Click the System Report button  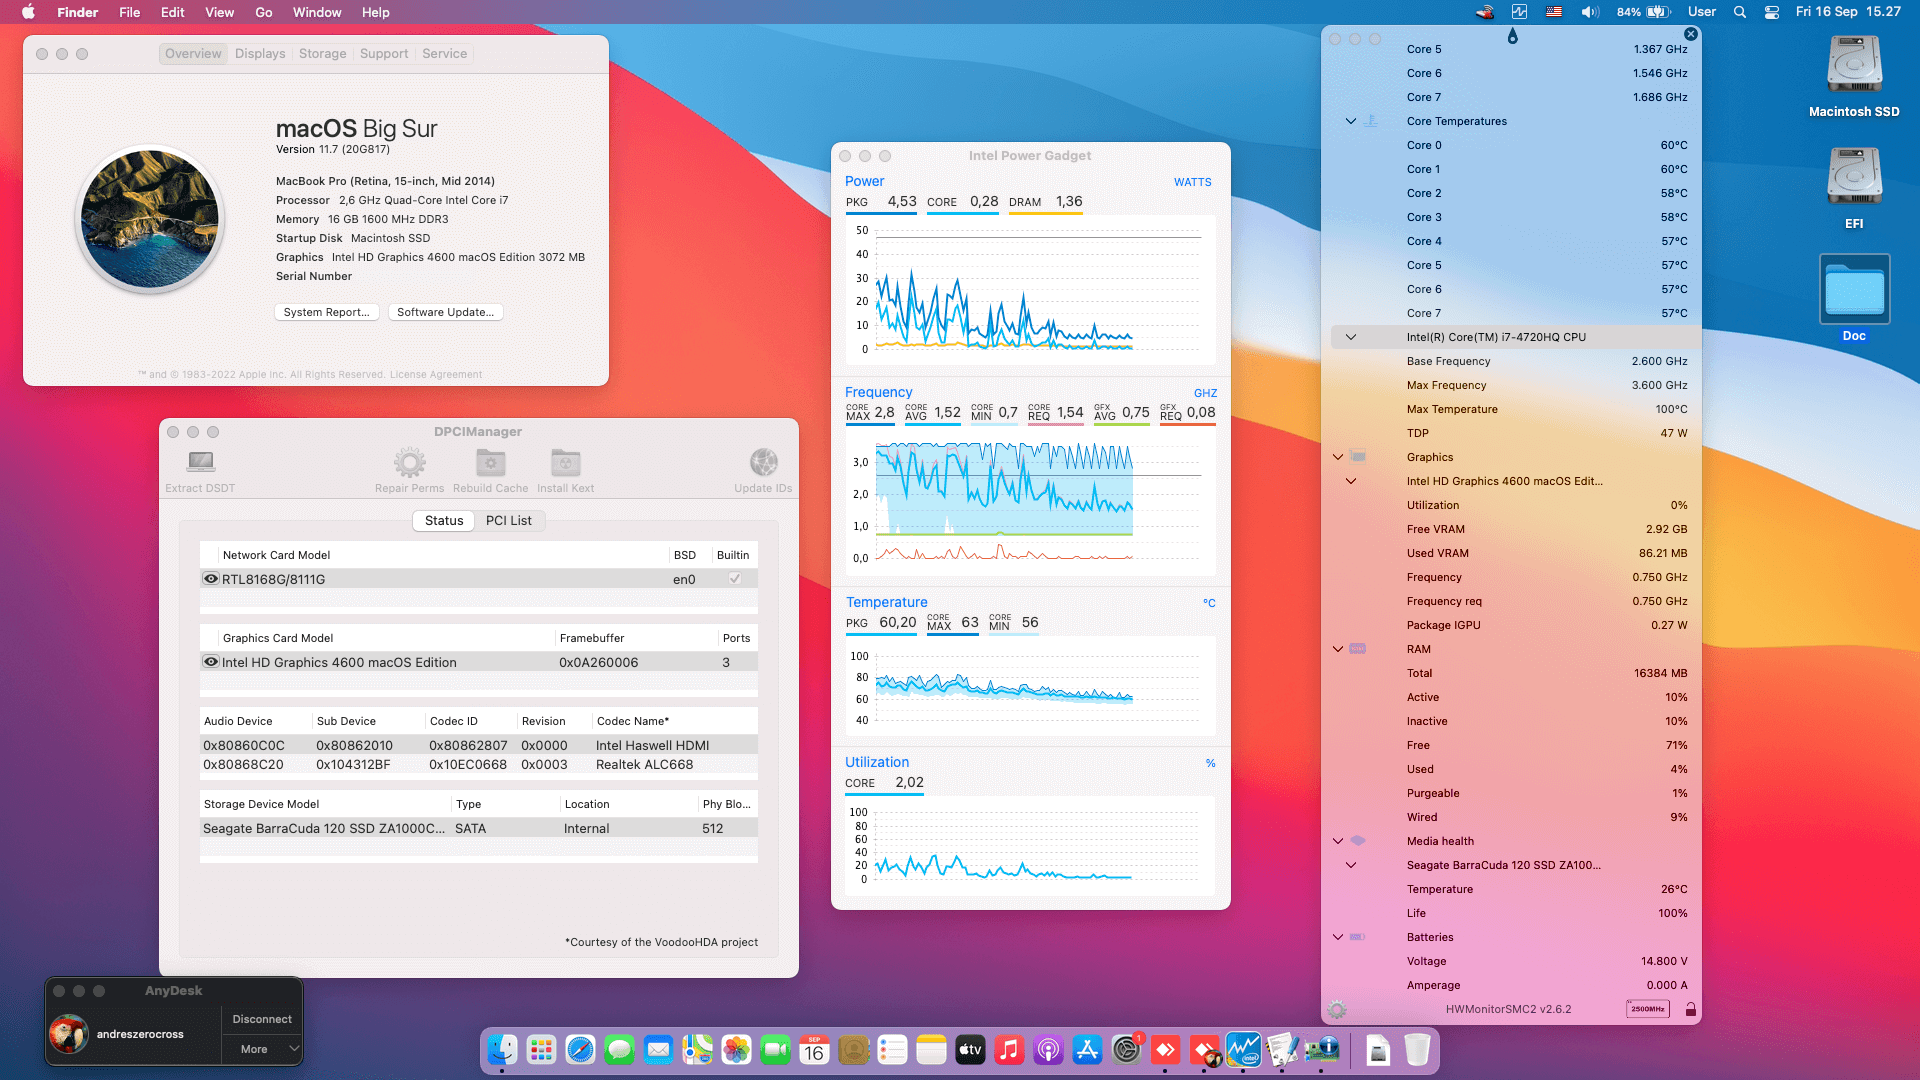point(326,312)
